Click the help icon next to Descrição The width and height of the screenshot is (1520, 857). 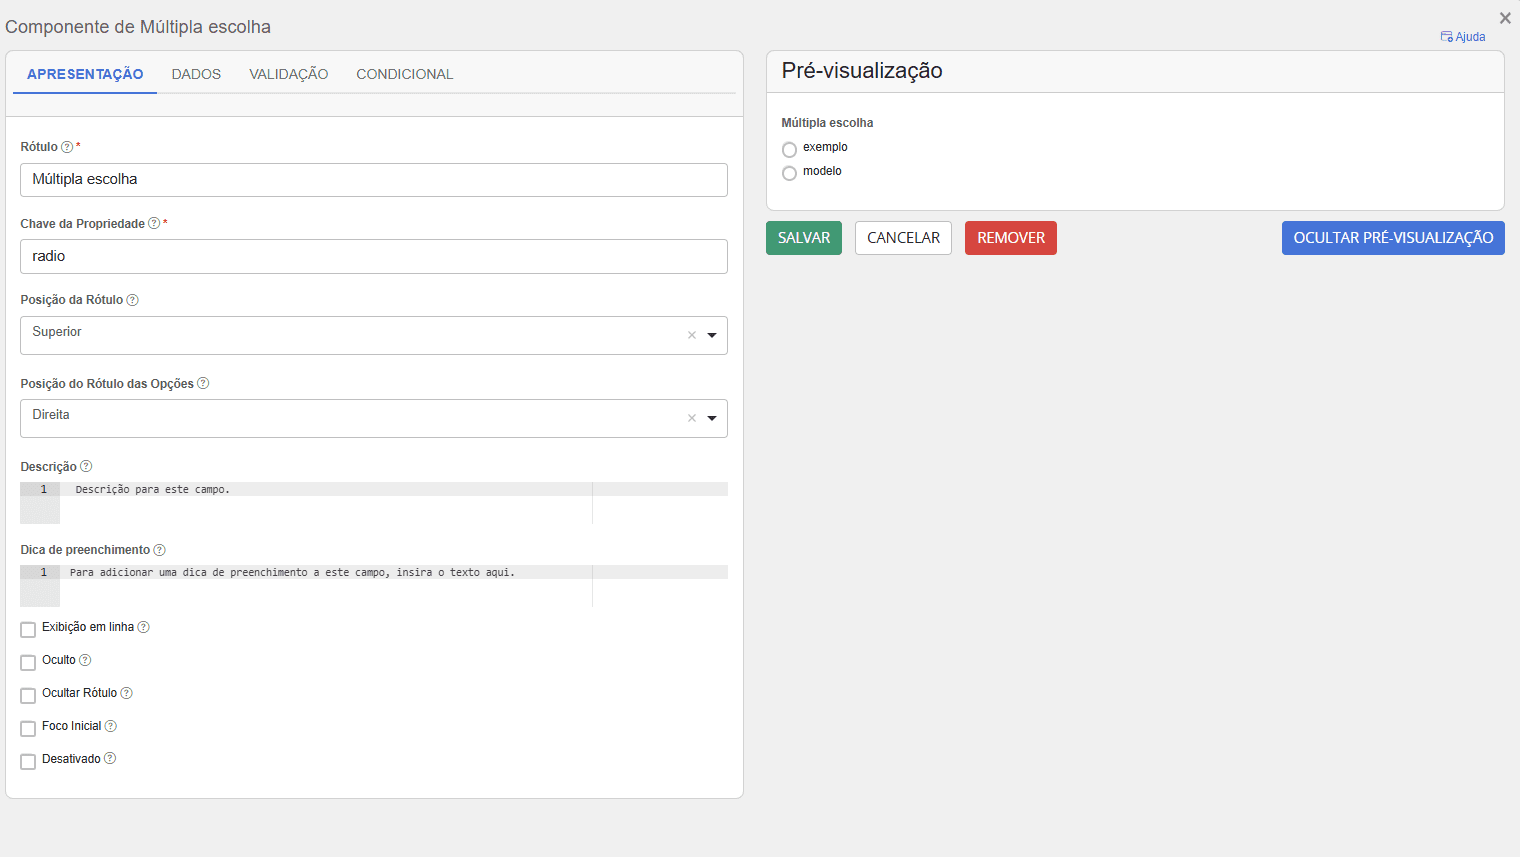pos(86,467)
